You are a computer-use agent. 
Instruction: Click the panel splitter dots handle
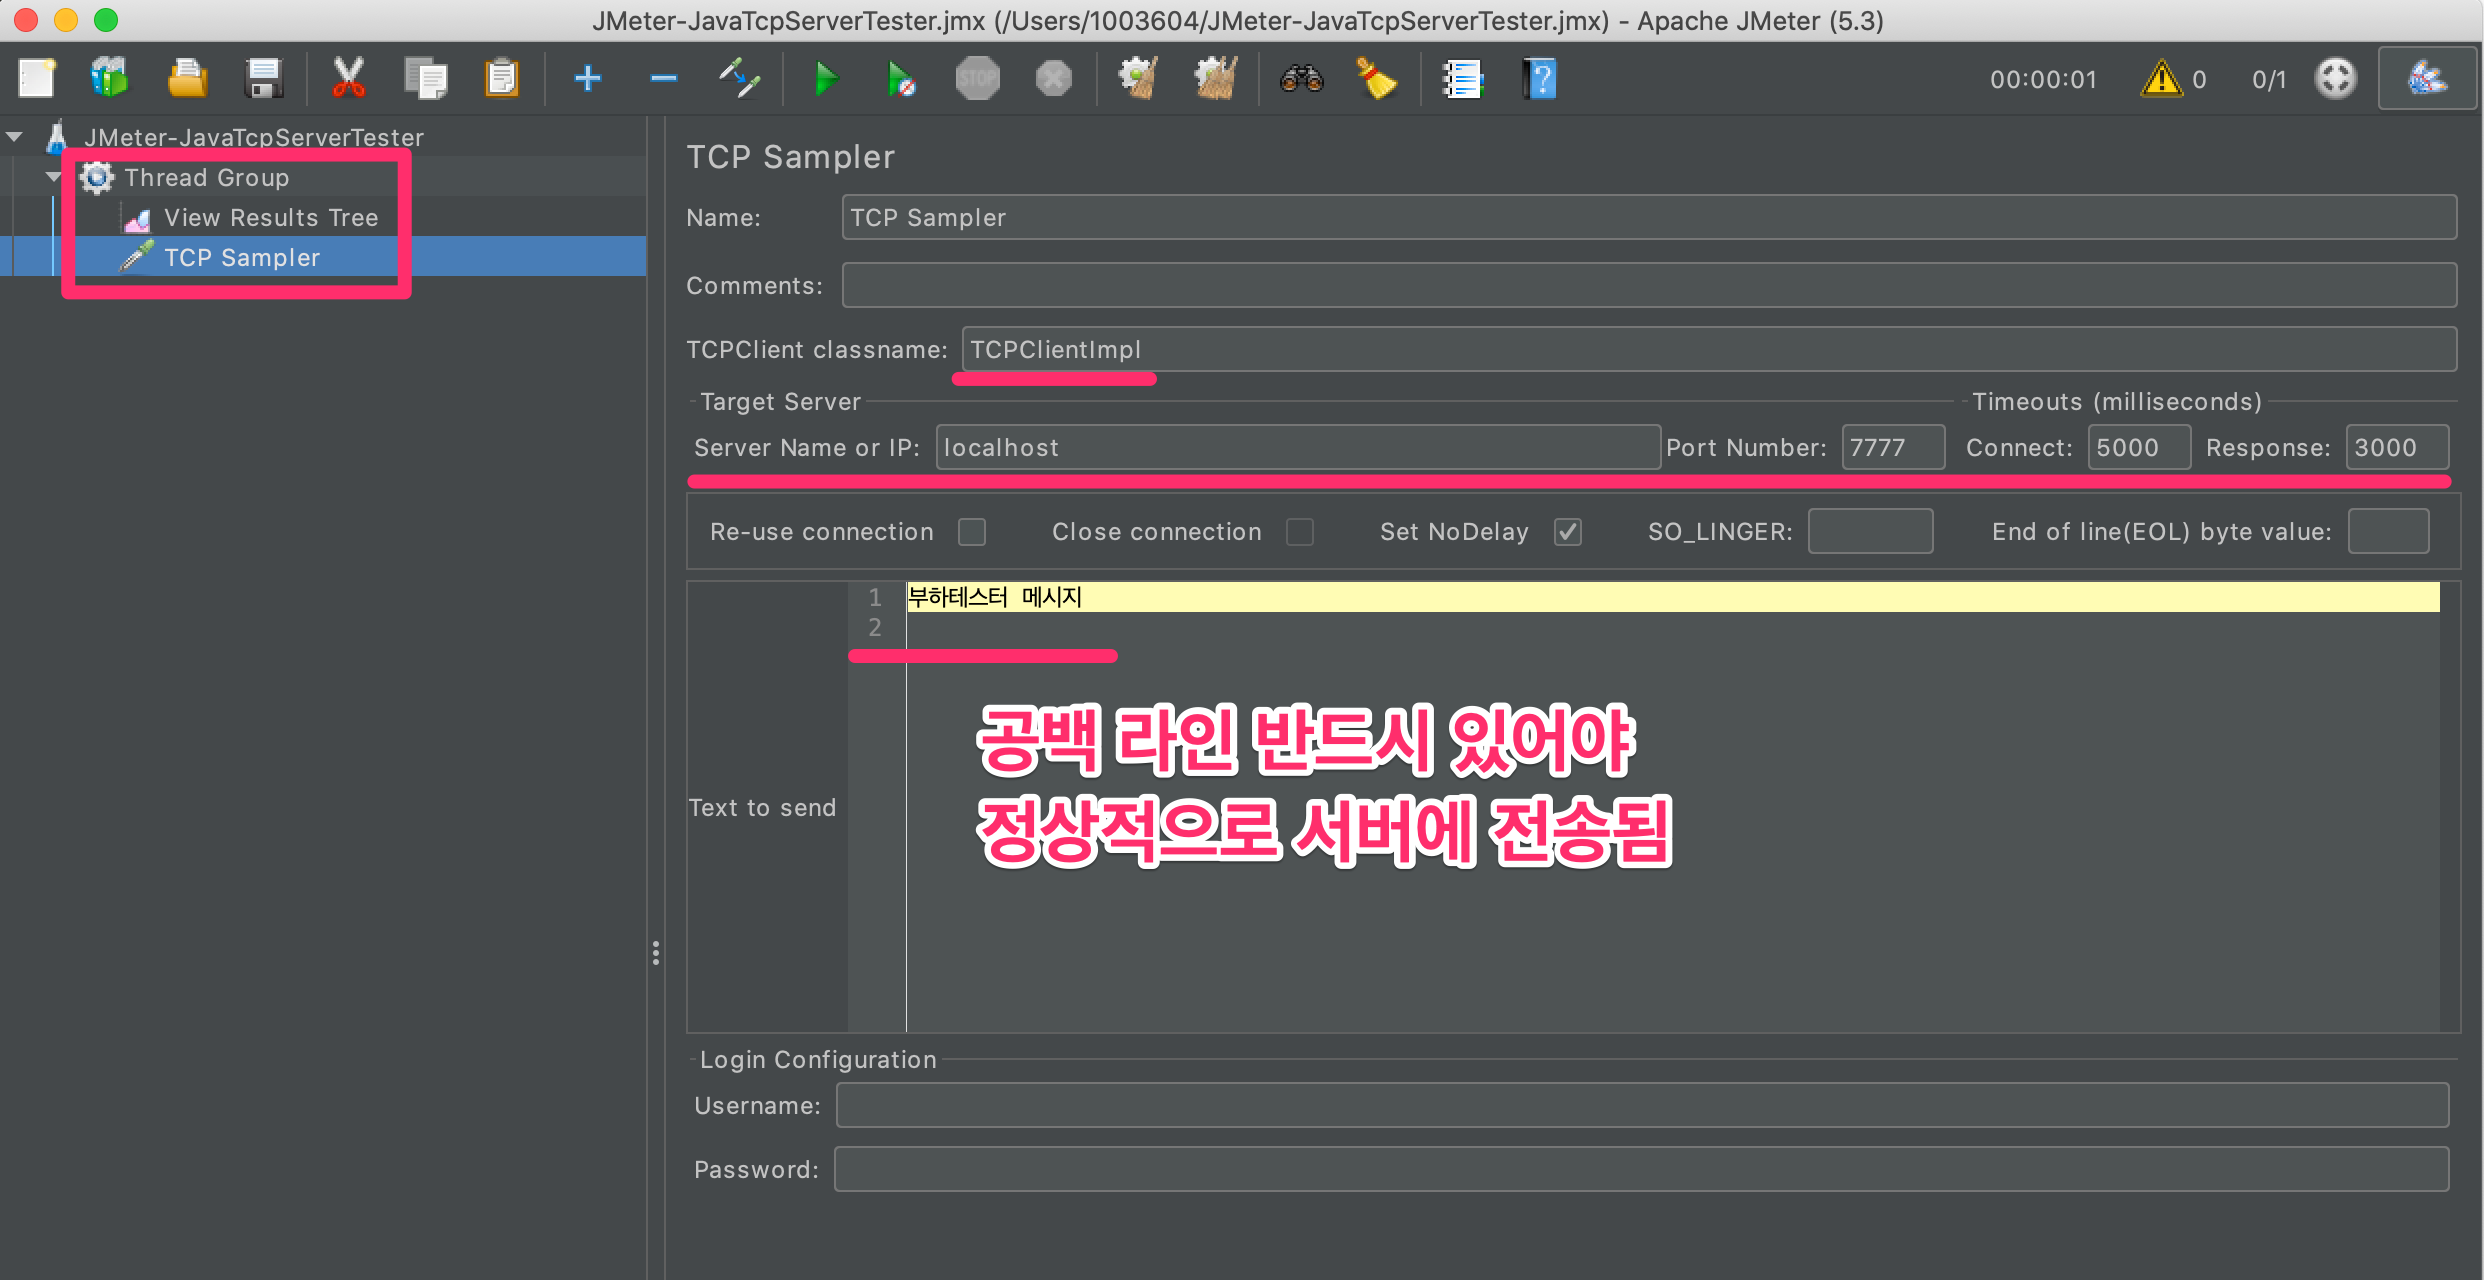655,953
